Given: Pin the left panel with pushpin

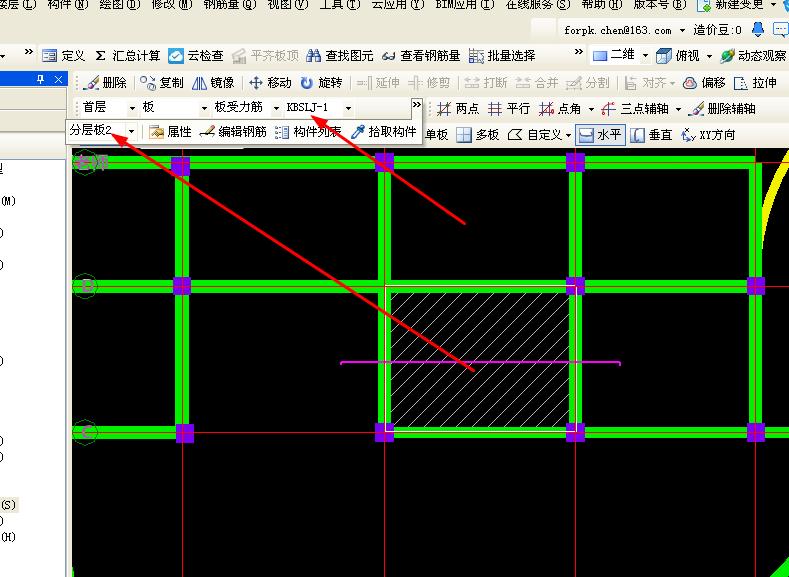Looking at the screenshot, I should [x=41, y=79].
